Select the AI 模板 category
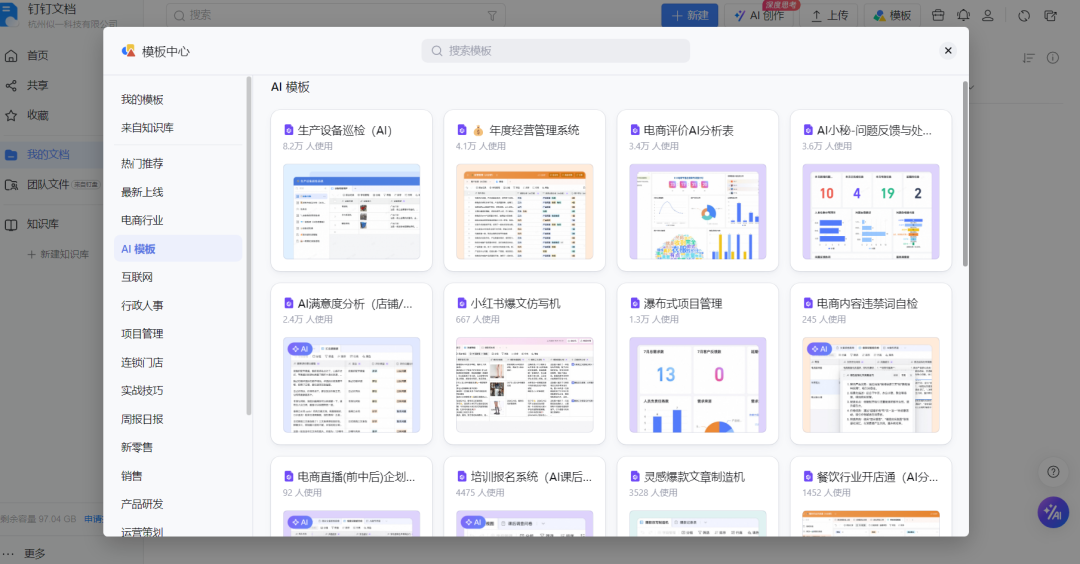Image resolution: width=1080 pixels, height=564 pixels. click(x=178, y=249)
